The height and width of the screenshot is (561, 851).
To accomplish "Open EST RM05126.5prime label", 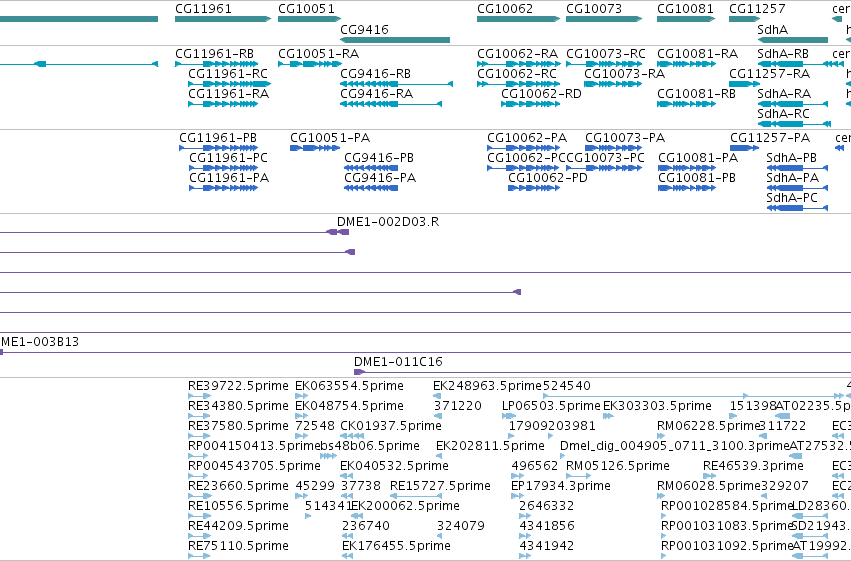I will pos(618,466).
